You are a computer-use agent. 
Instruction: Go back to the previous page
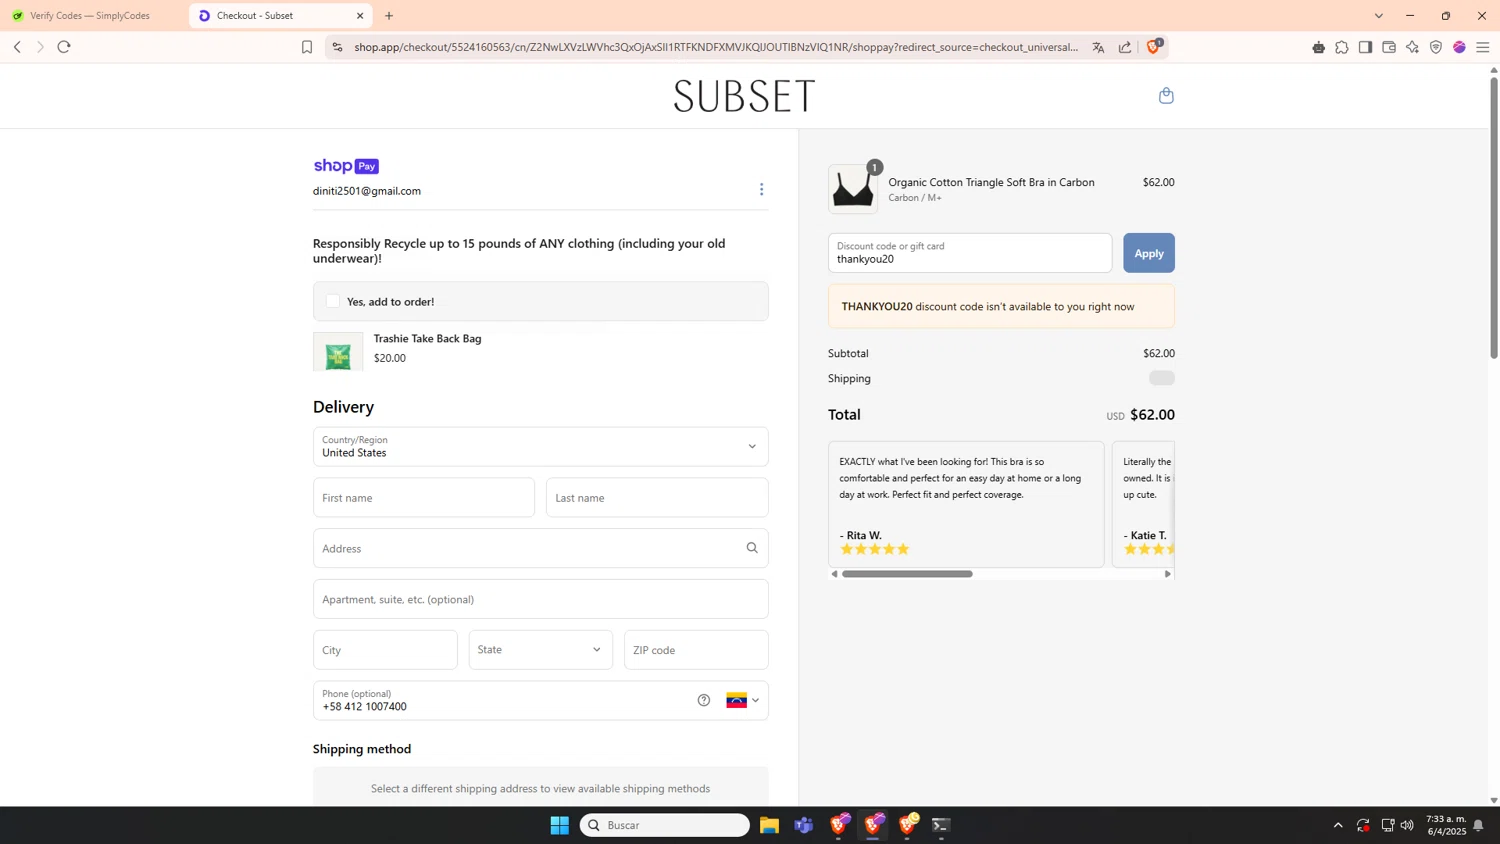pyautogui.click(x=17, y=47)
